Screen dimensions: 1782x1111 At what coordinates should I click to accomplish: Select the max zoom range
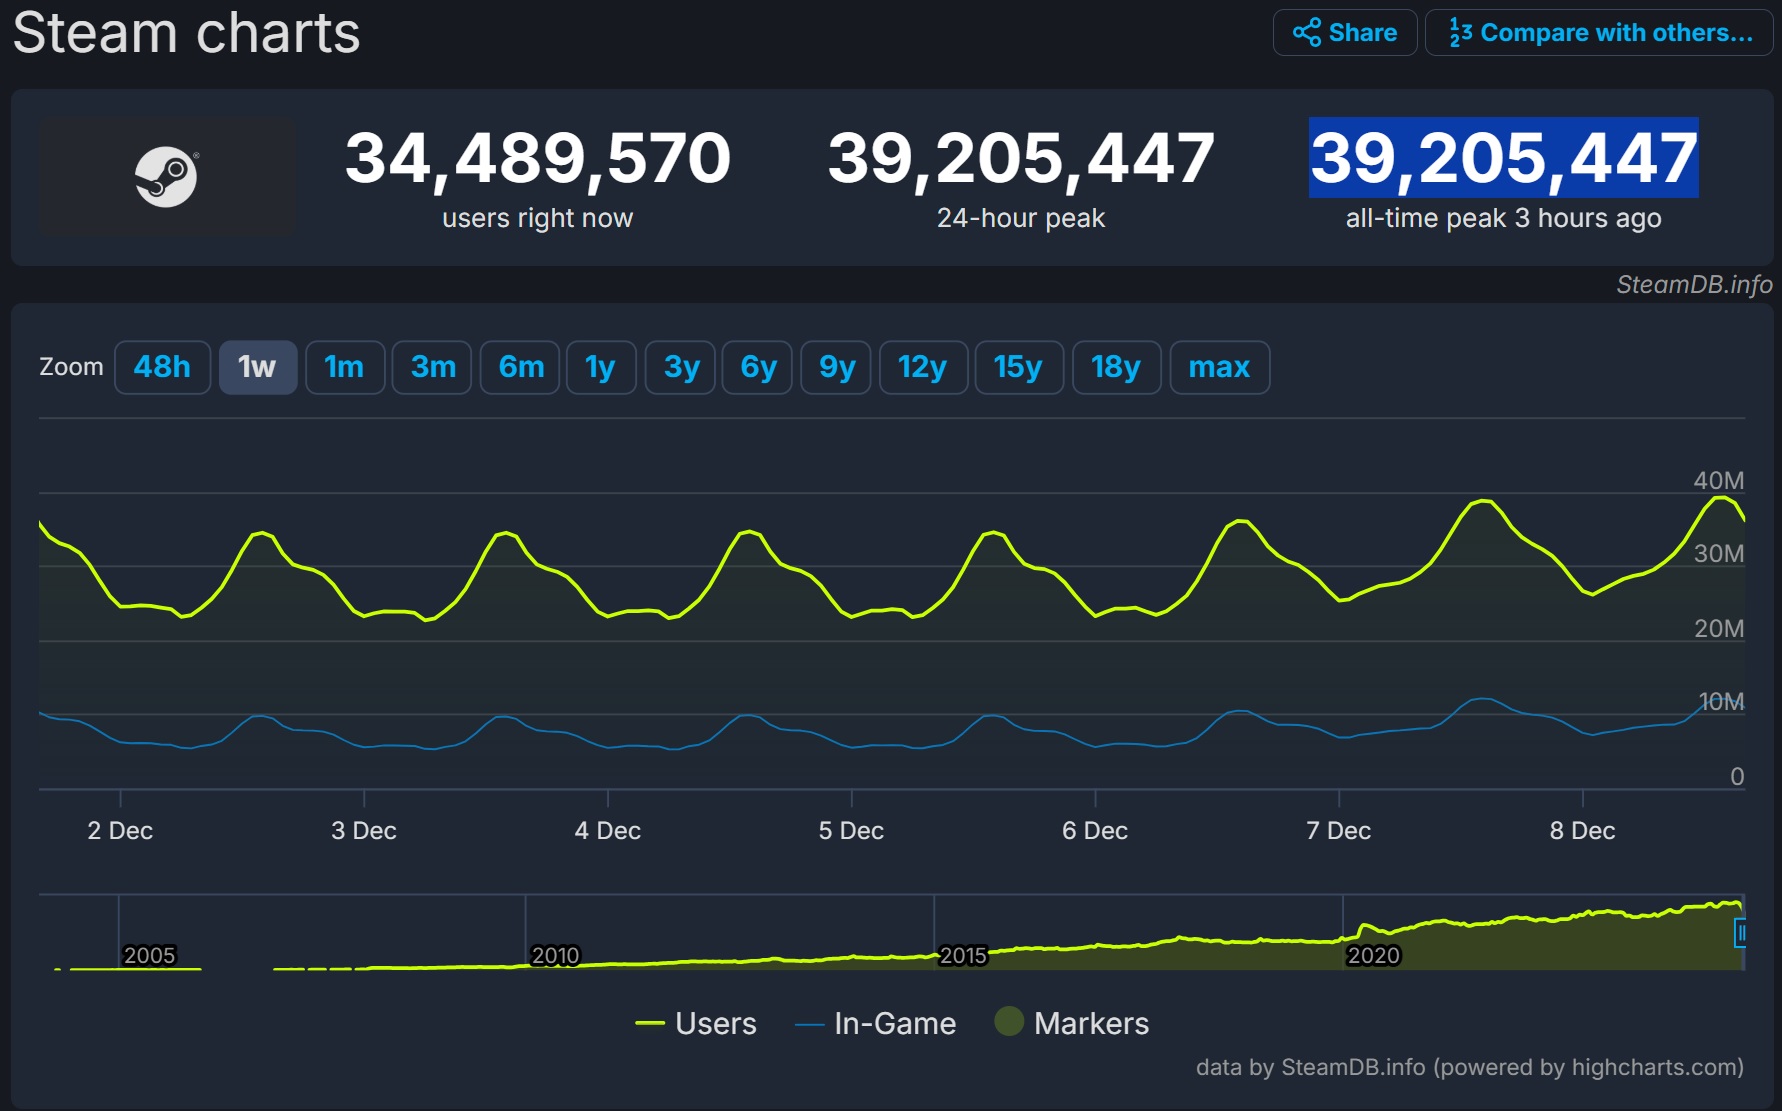pyautogui.click(x=1219, y=367)
